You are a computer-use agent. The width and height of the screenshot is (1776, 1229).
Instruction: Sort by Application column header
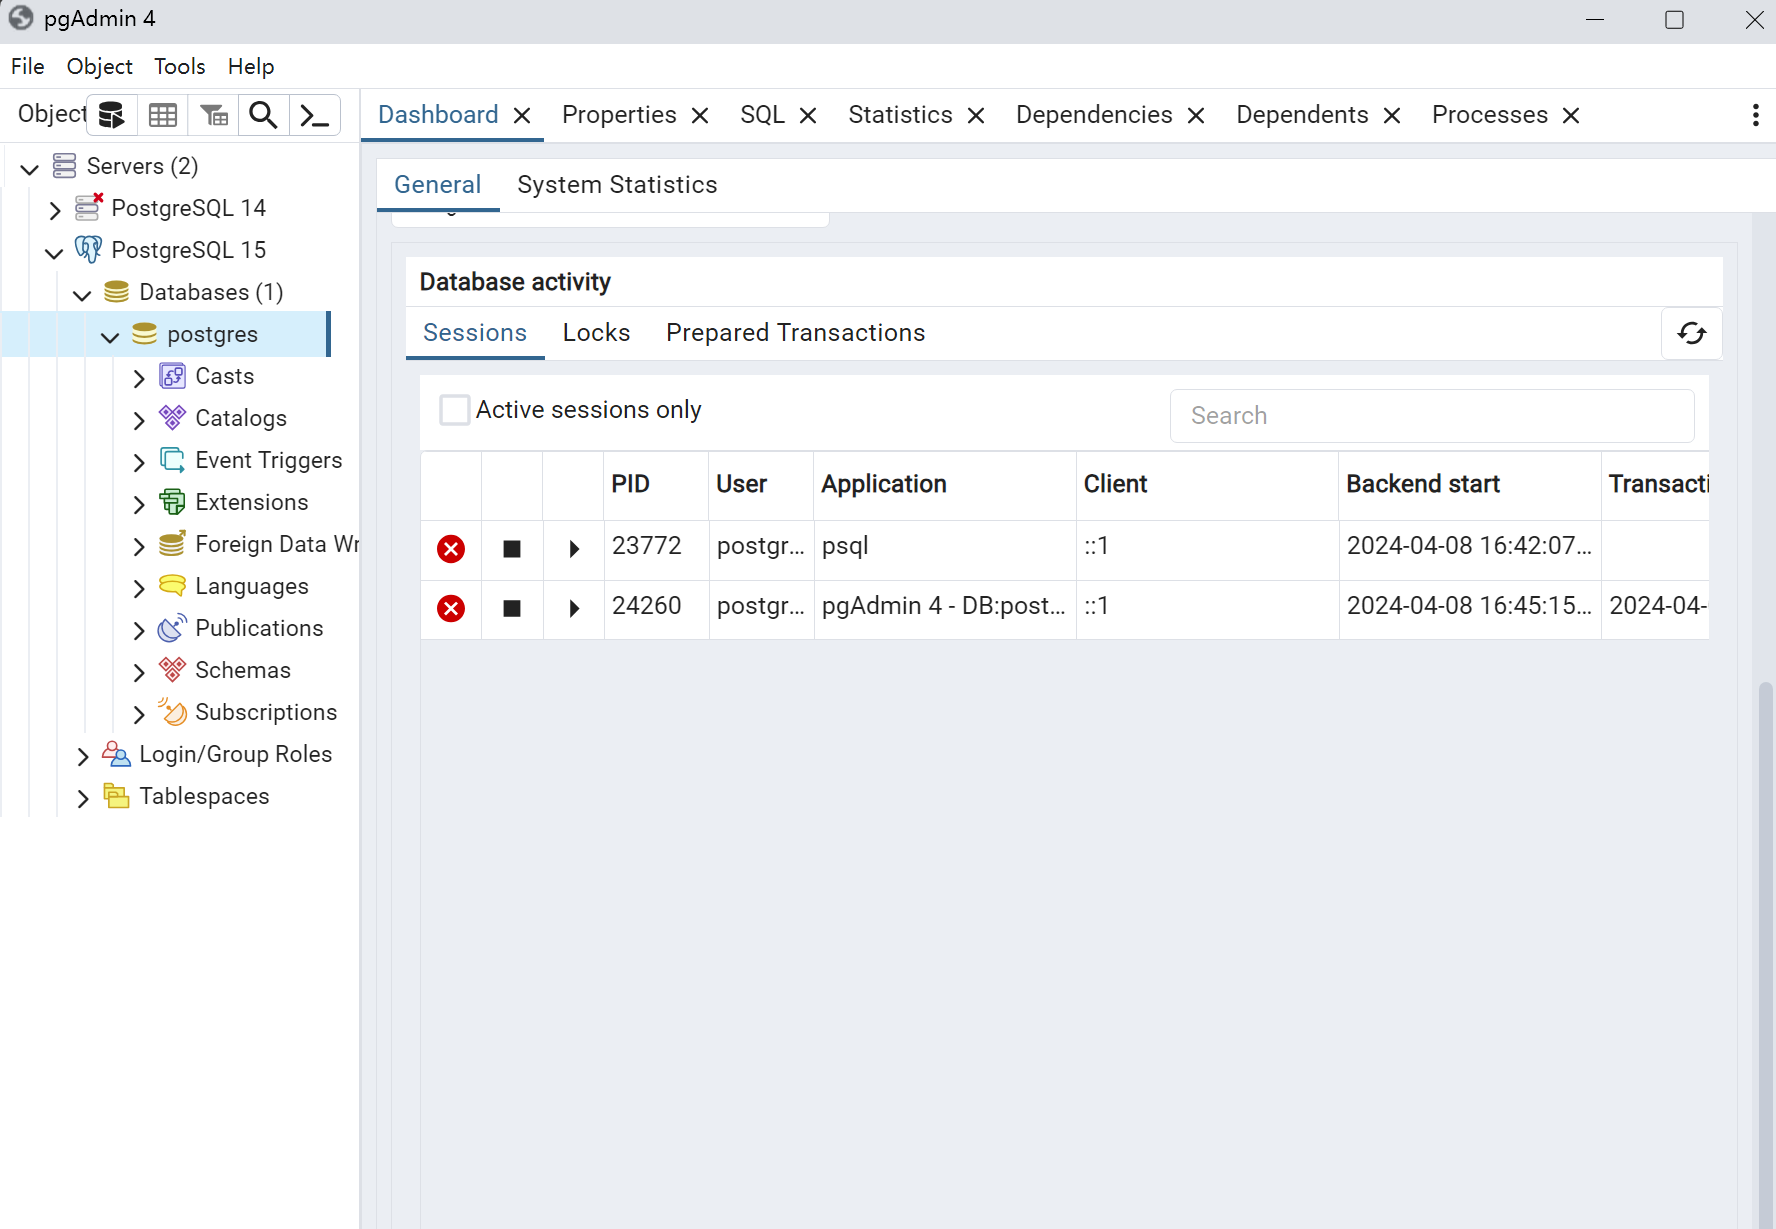tap(945, 484)
